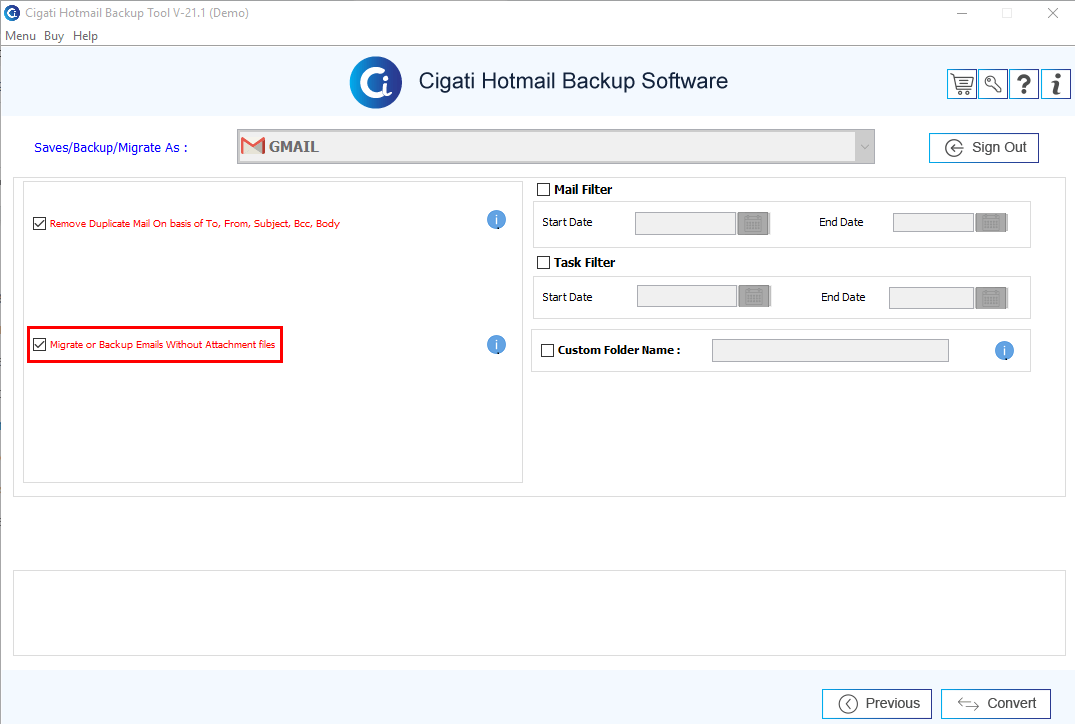Open the shopping cart buy icon
Image resolution: width=1075 pixels, height=724 pixels.
tap(962, 84)
